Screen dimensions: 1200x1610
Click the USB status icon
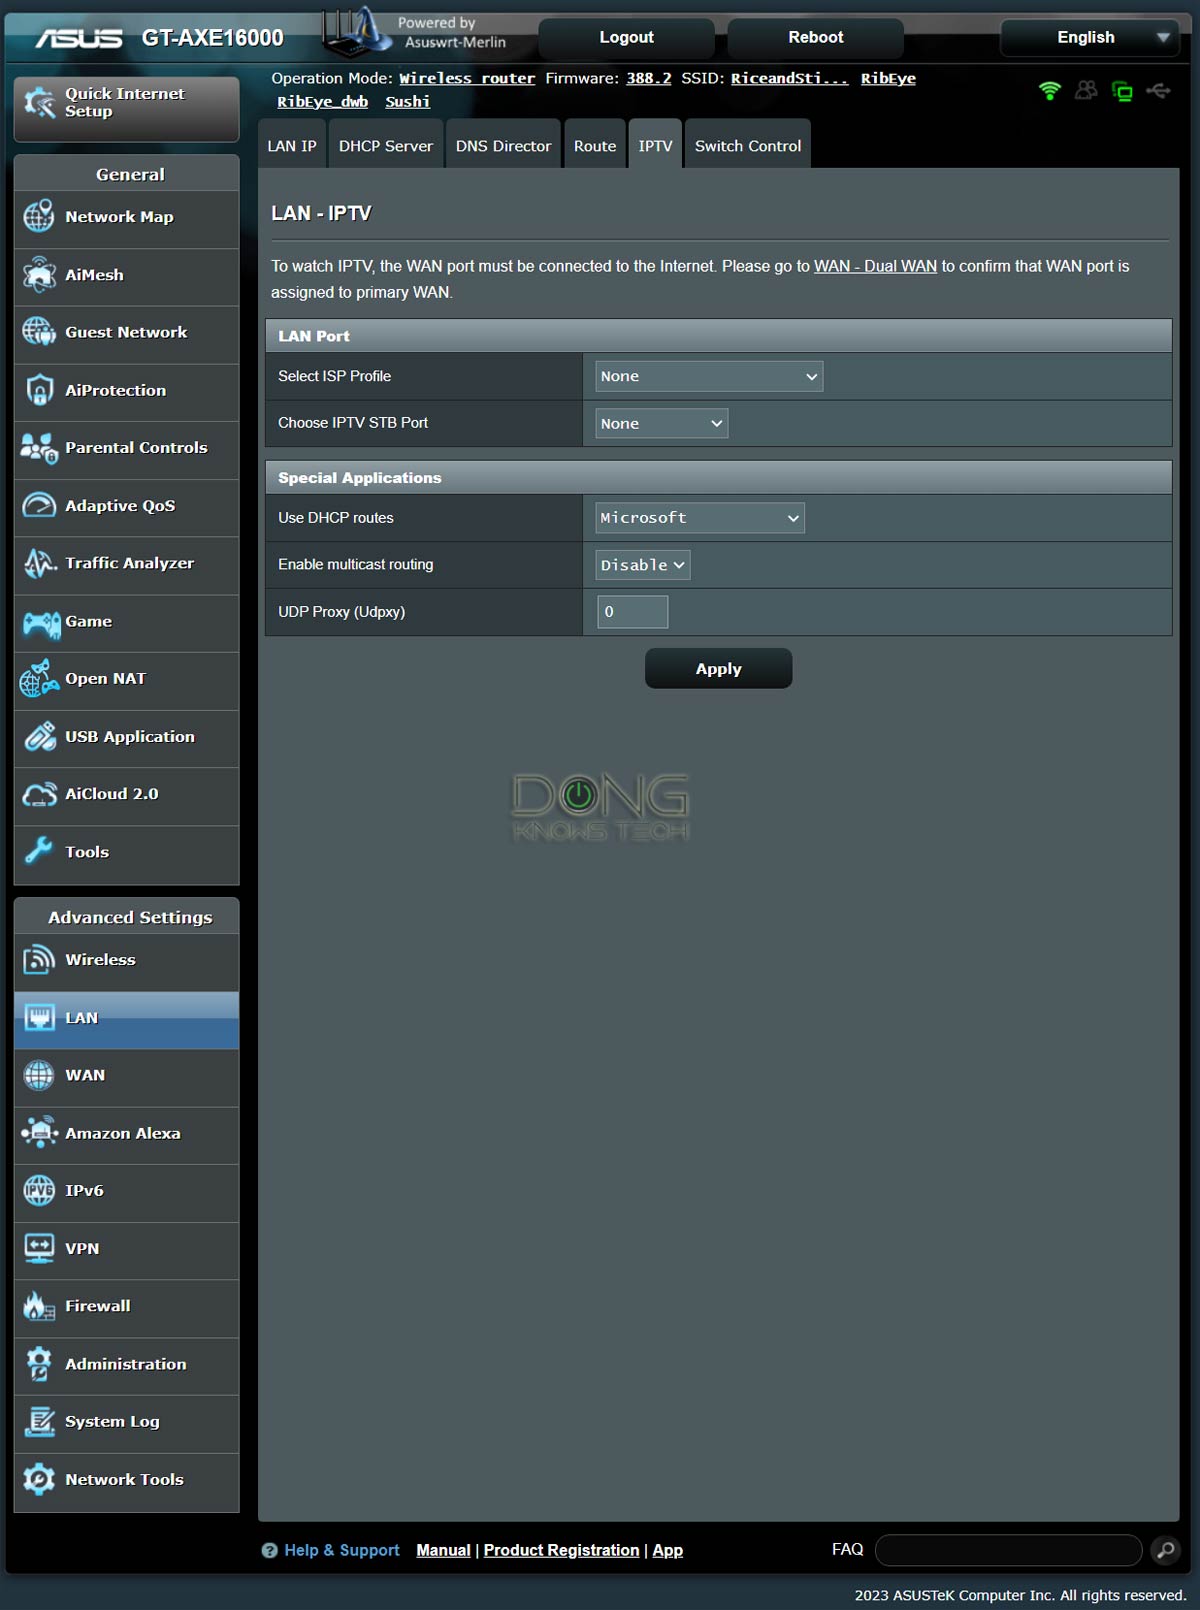pyautogui.click(x=1158, y=91)
